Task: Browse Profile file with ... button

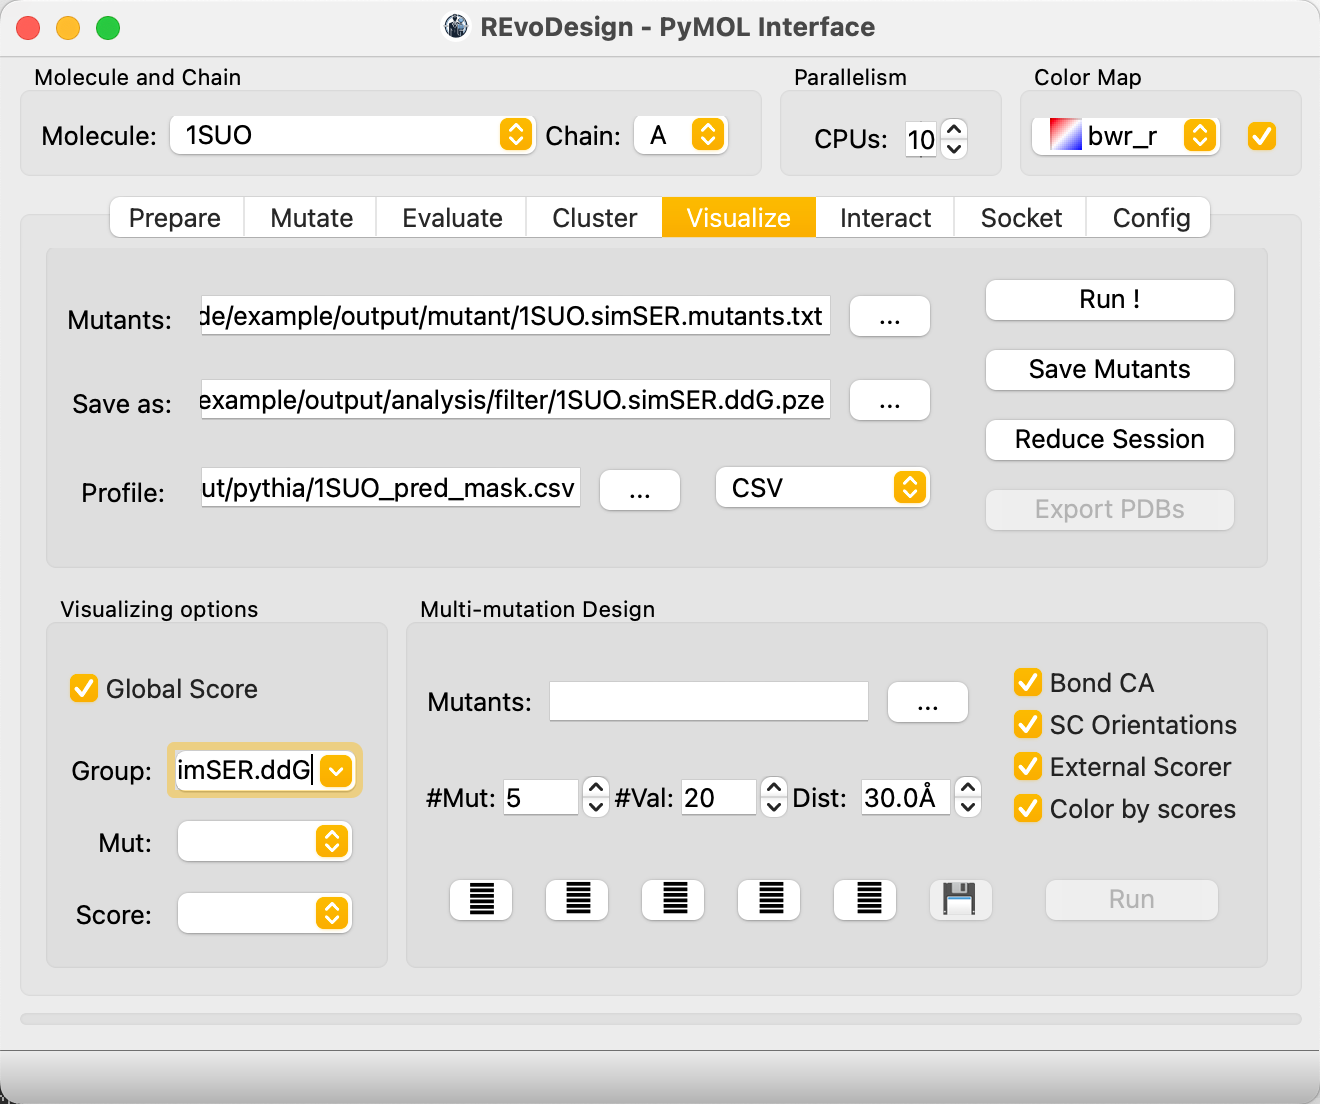Action: pyautogui.click(x=640, y=490)
